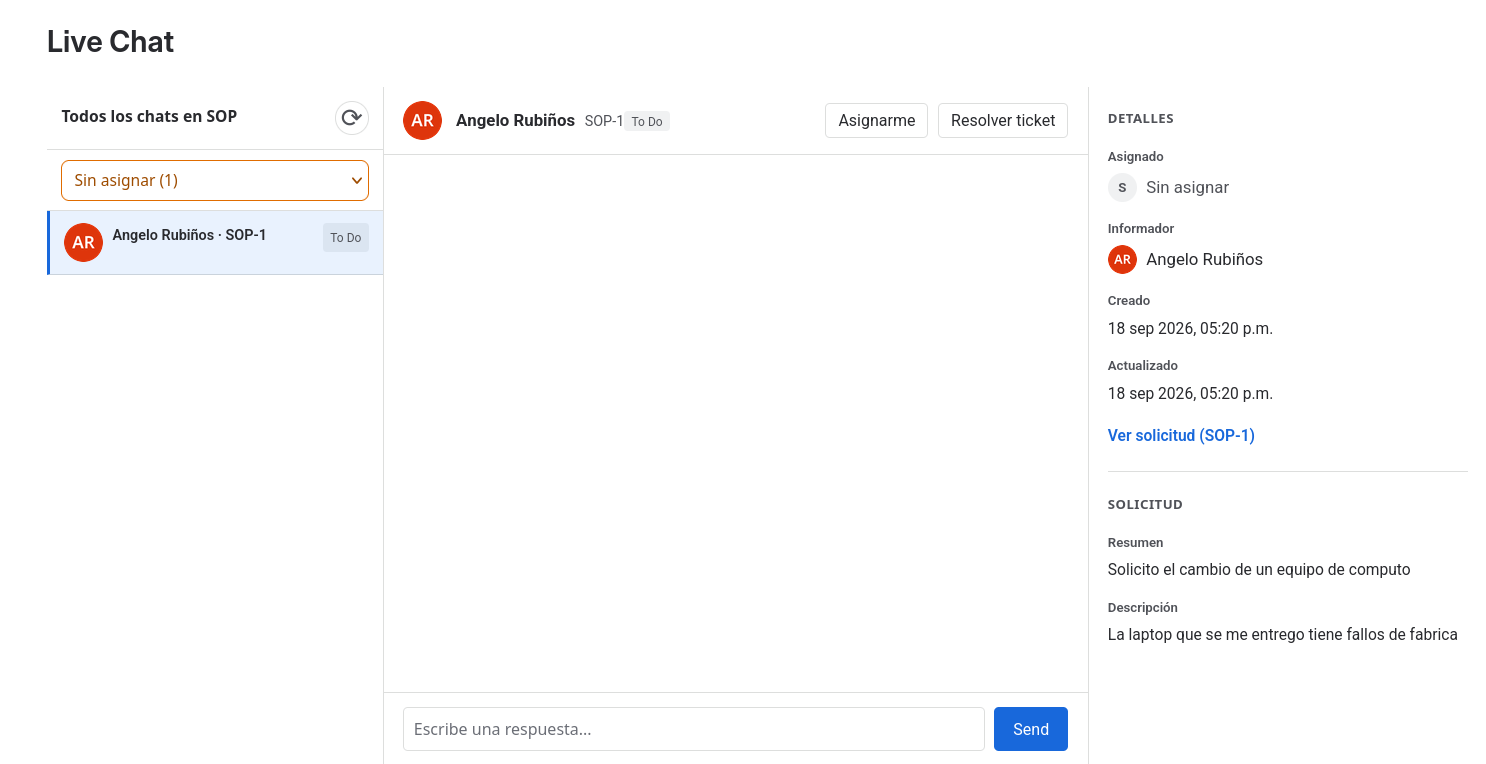Click the Creado date value
Screen dimensions: 1486x764
click(1190, 328)
